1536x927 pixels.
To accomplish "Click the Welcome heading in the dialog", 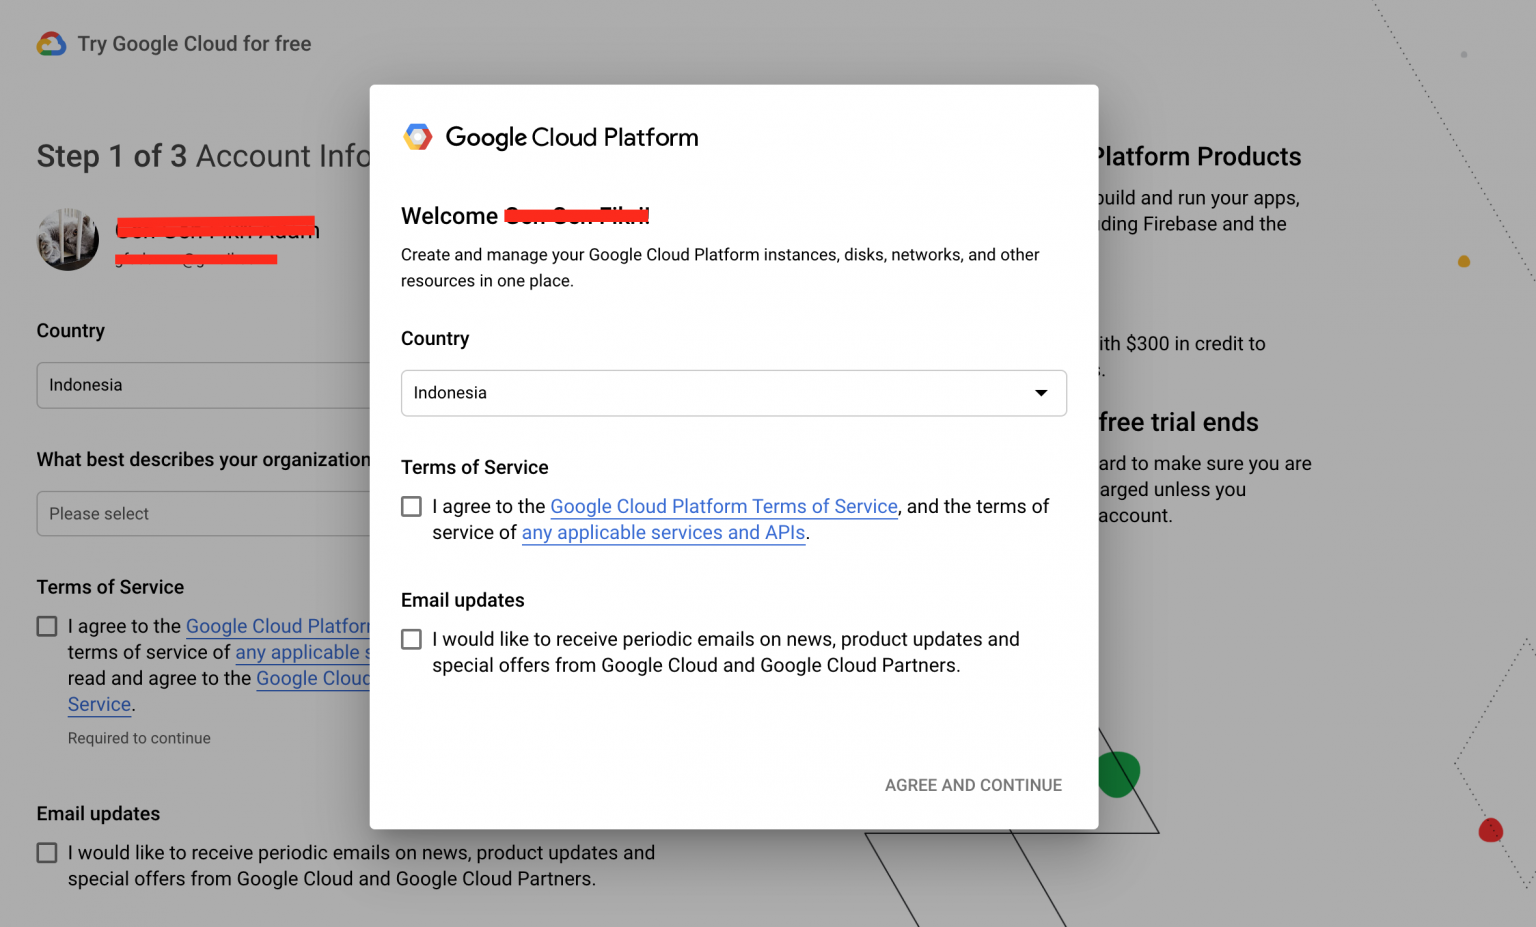I will pyautogui.click(x=450, y=216).
